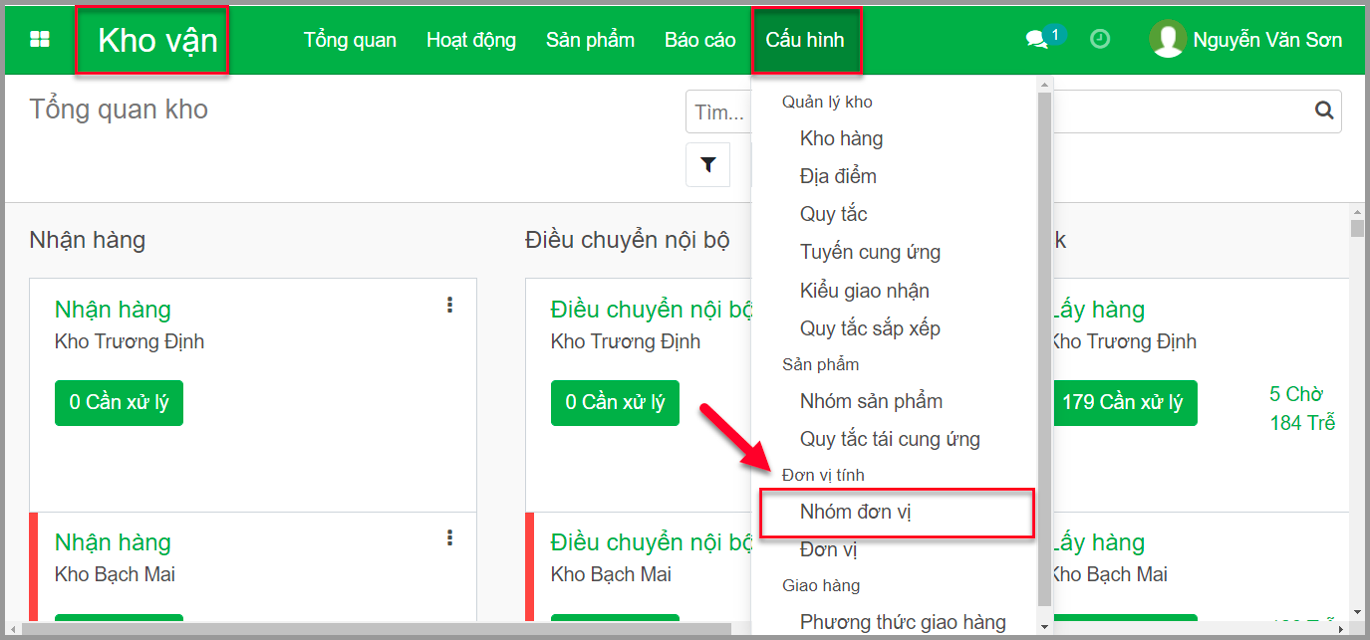Click the Kho vận app title
The height and width of the screenshot is (640, 1370).
(157, 41)
